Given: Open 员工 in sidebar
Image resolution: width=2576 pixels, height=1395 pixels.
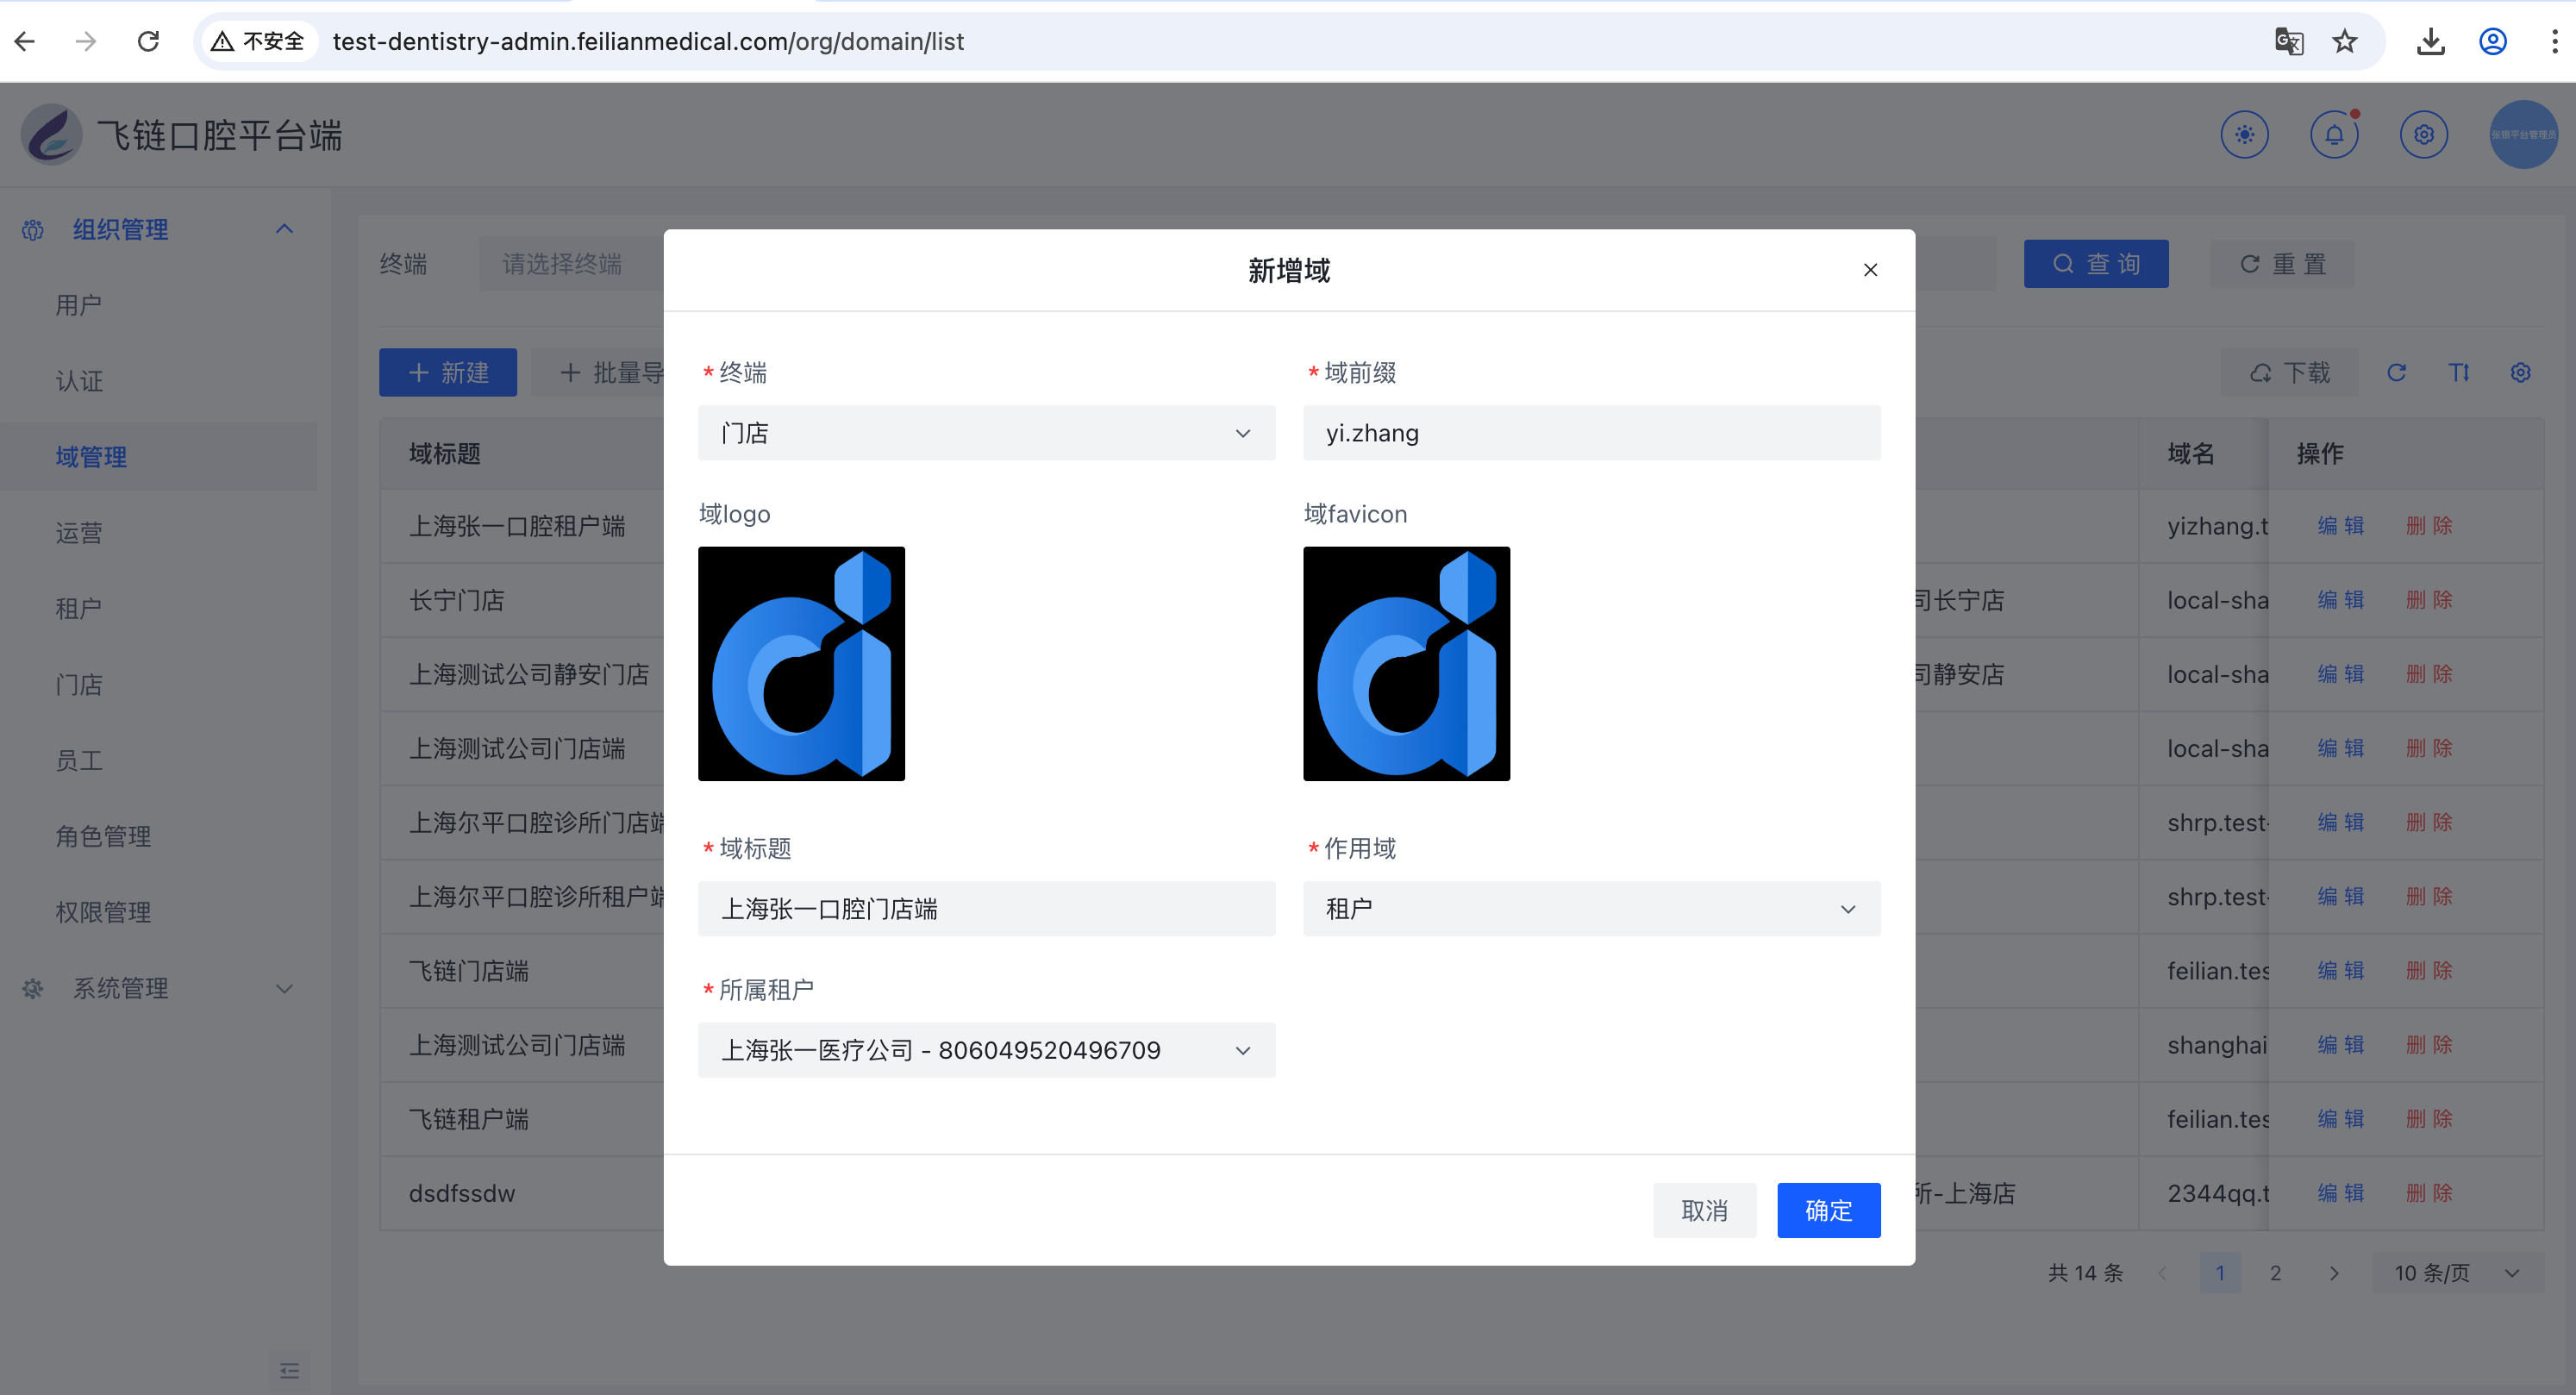Looking at the screenshot, I should point(79,761).
